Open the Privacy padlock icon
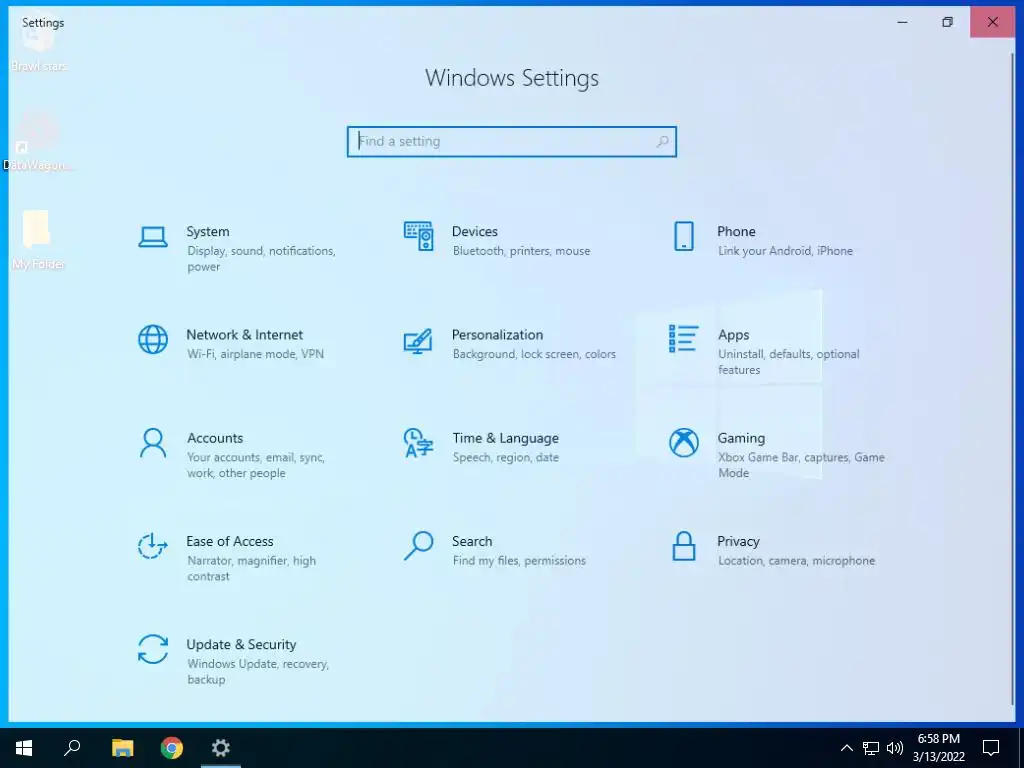Viewport: 1024px width, 768px height. [684, 546]
